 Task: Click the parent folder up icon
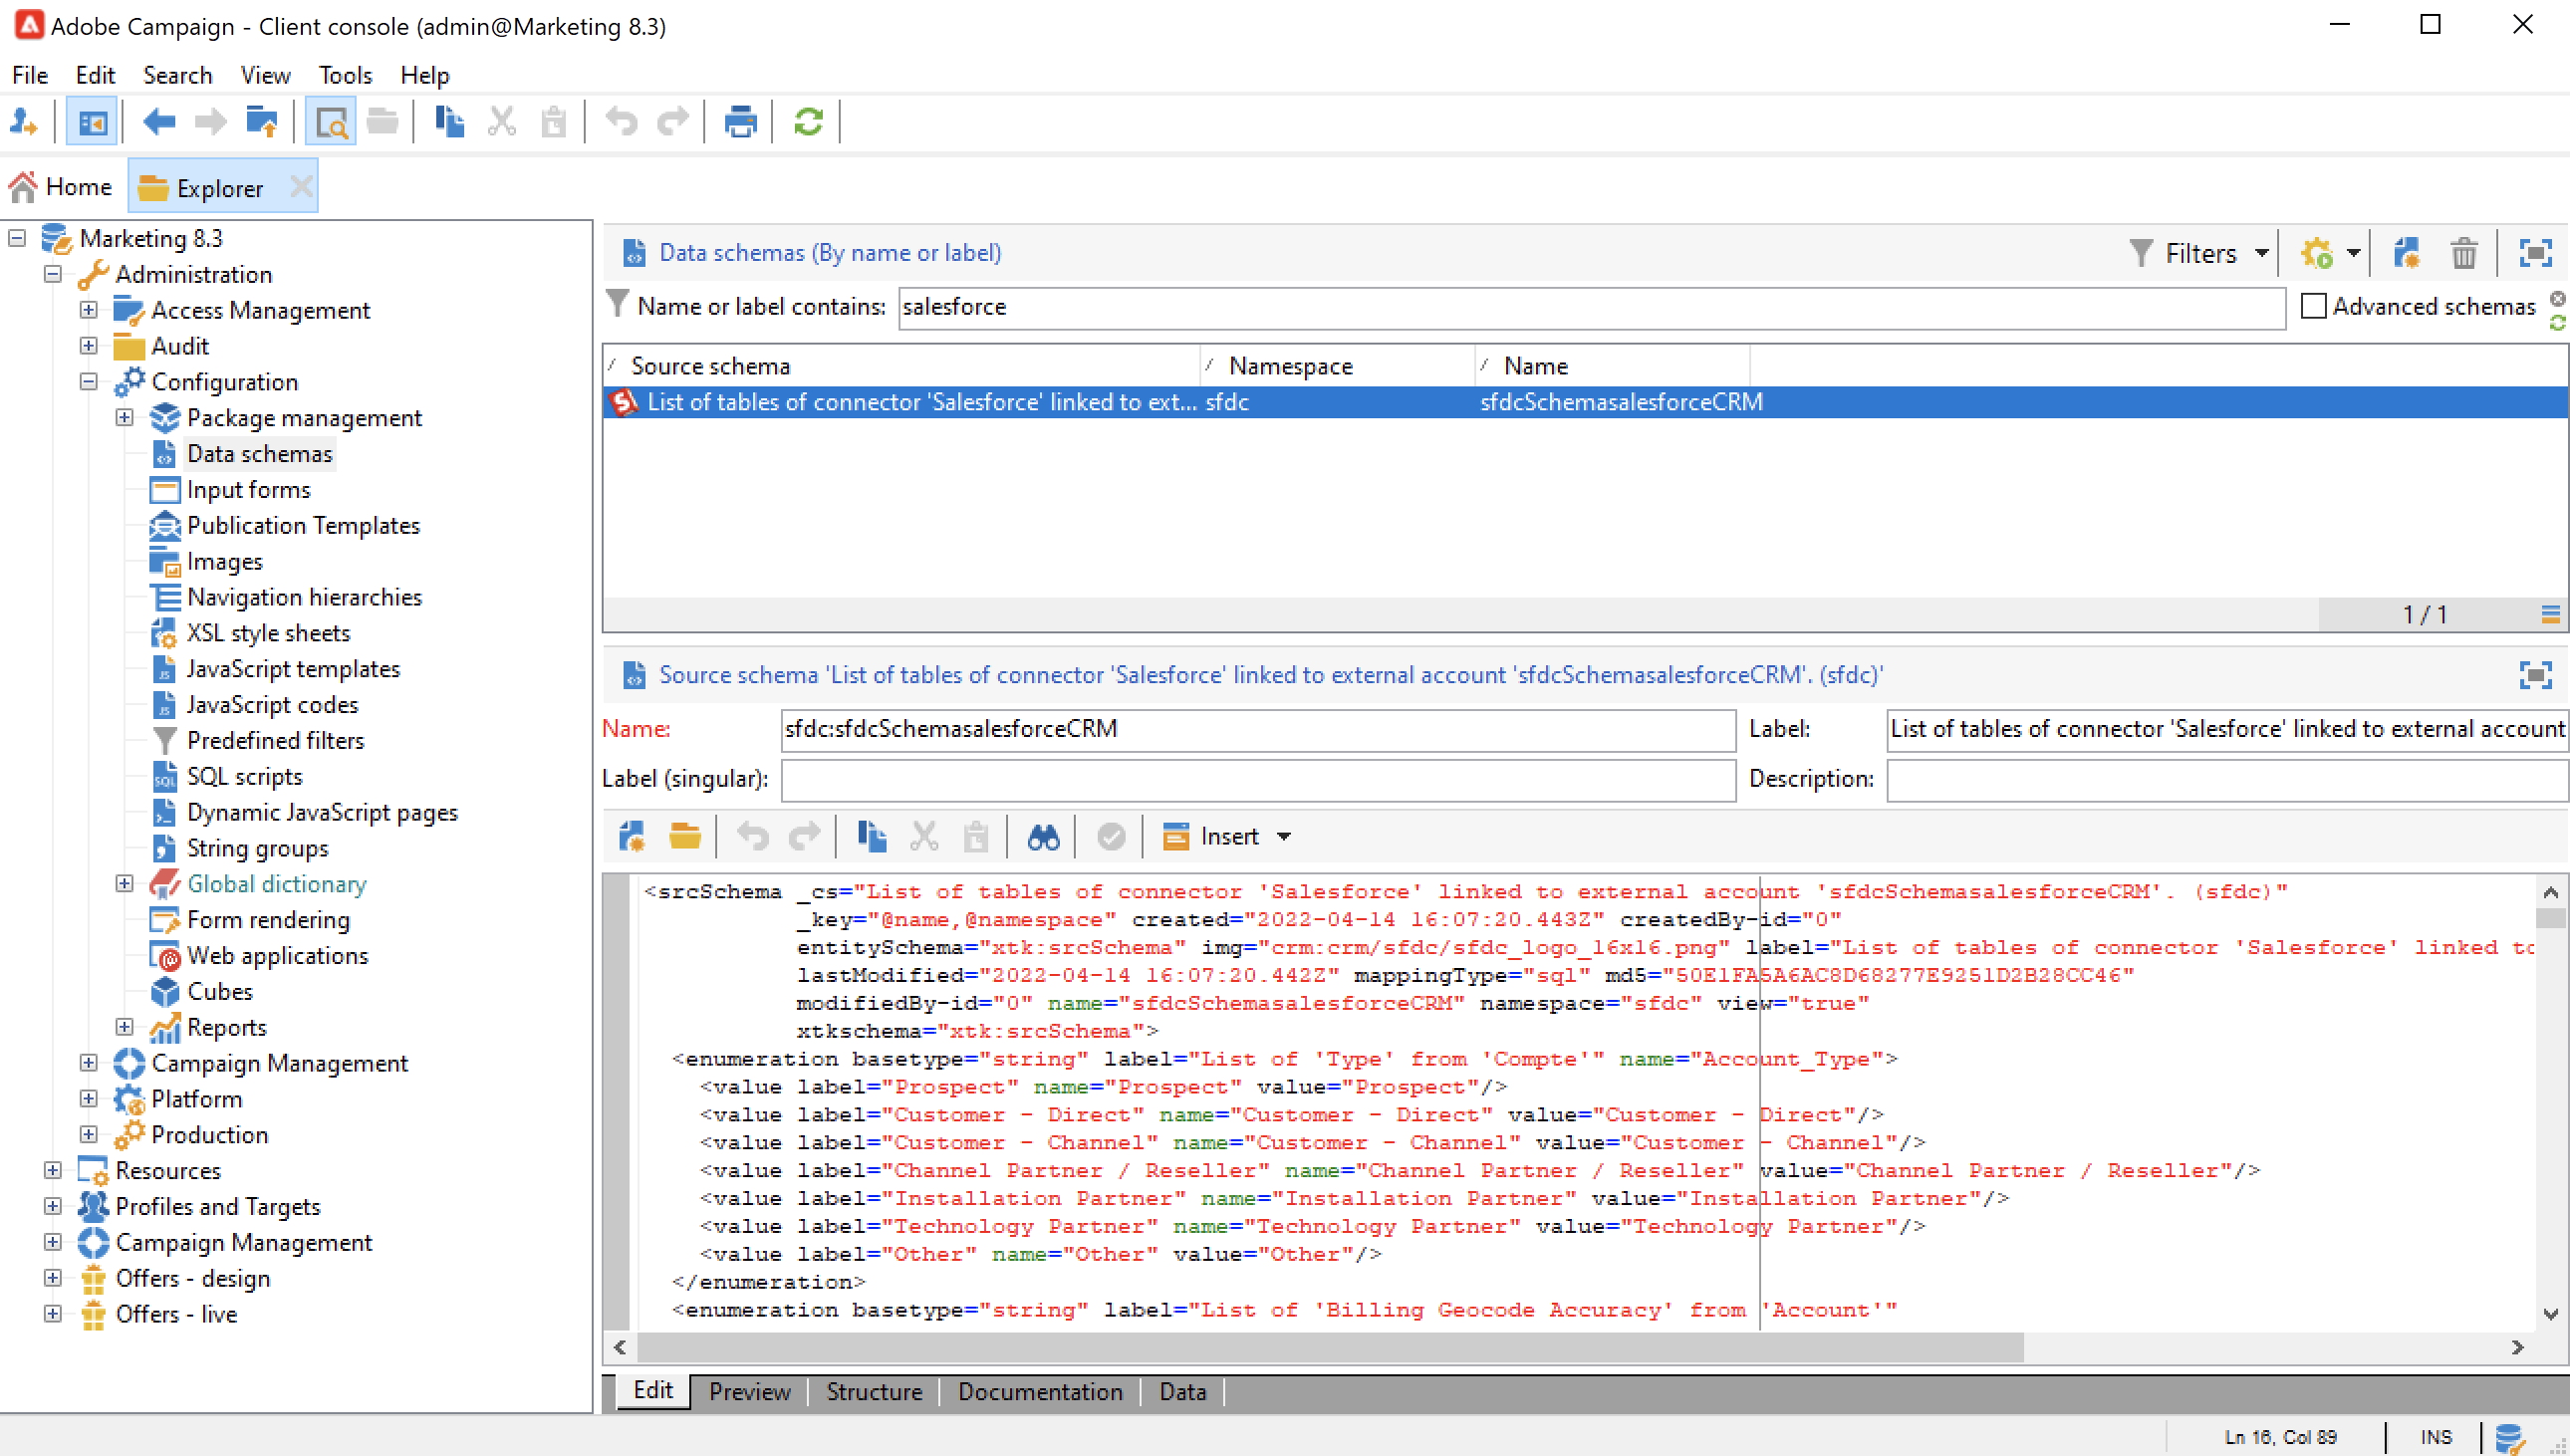coord(262,122)
